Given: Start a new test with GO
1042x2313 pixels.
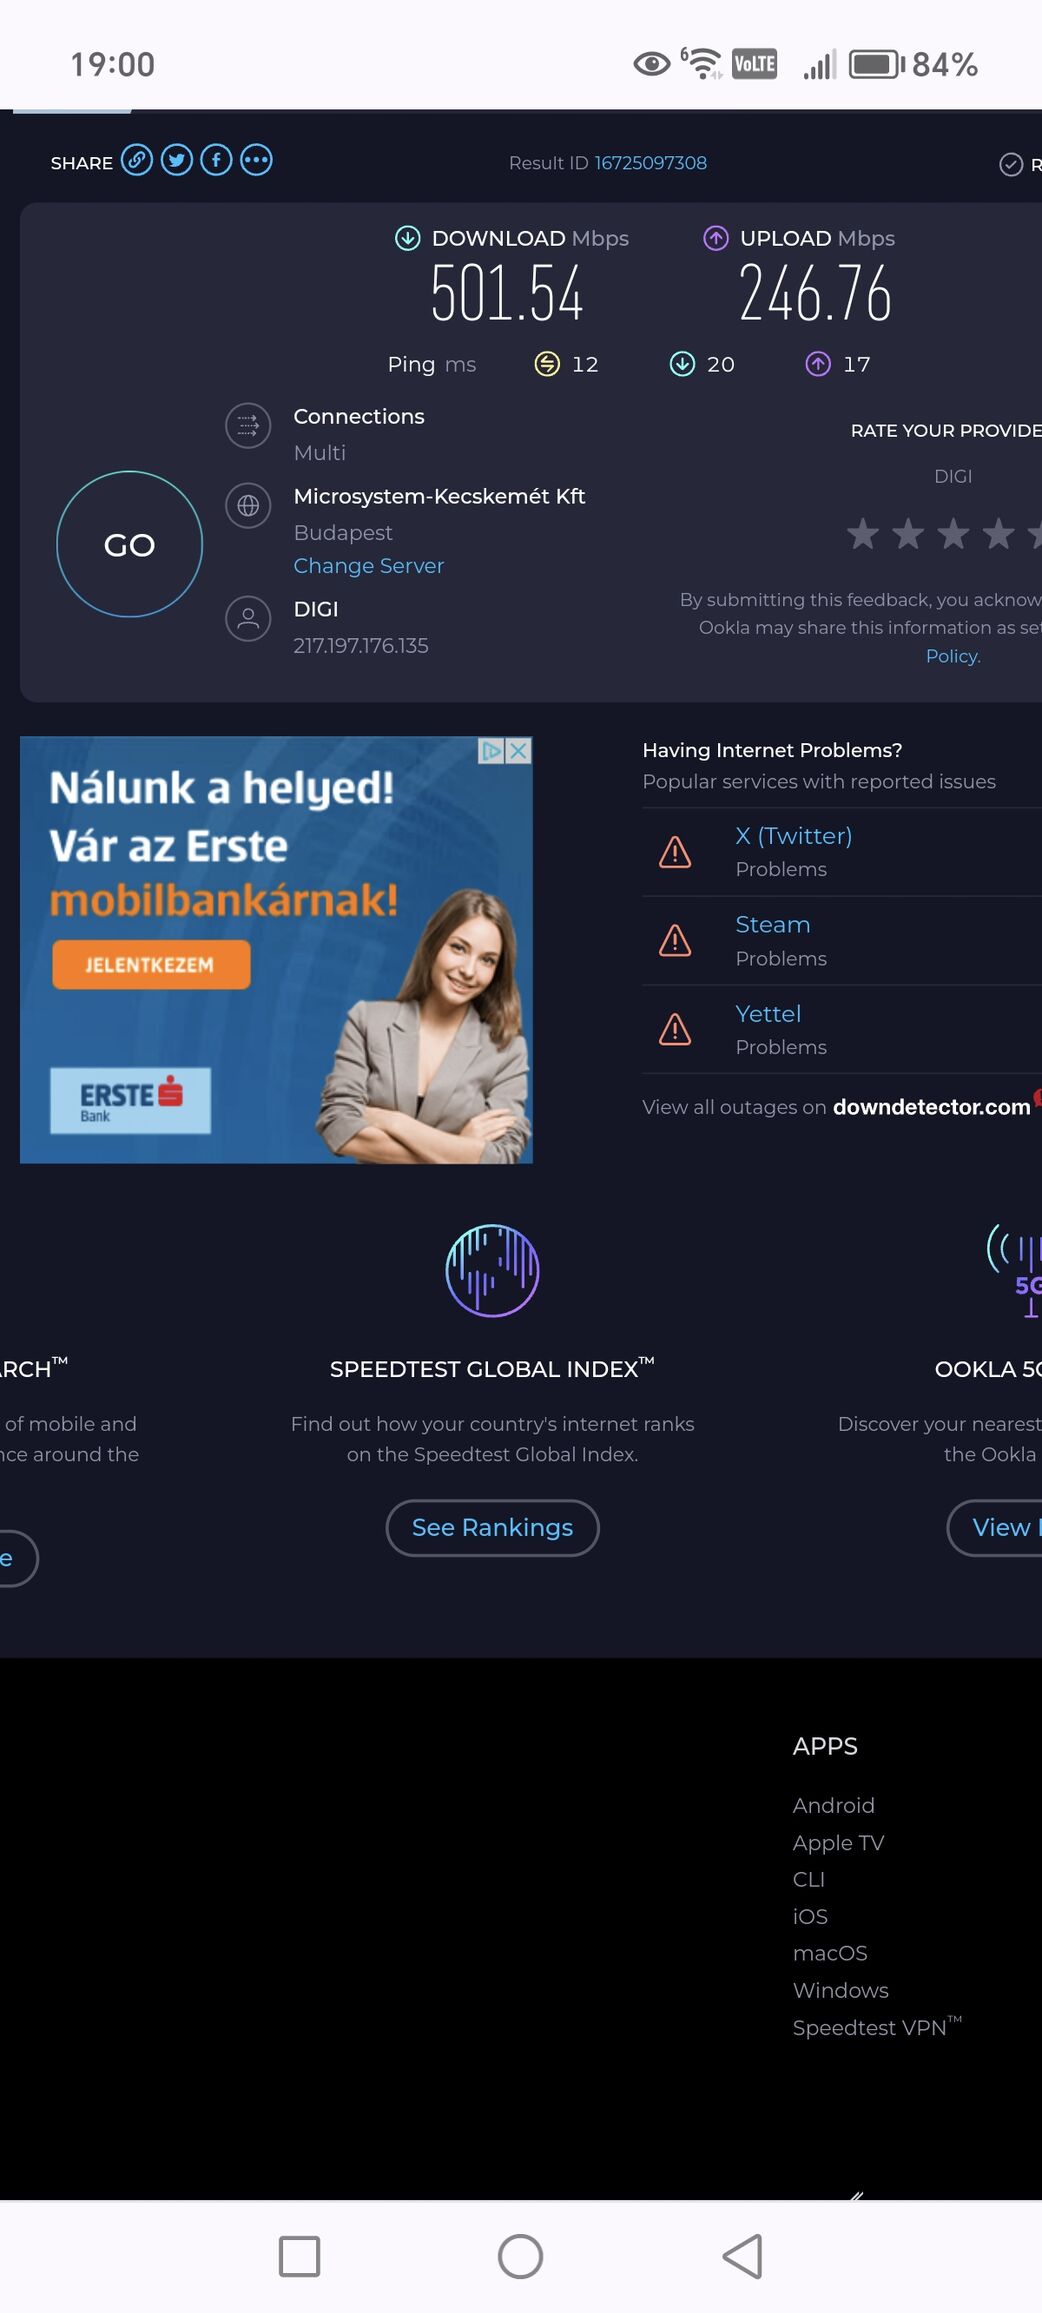Looking at the screenshot, I should [x=129, y=544].
